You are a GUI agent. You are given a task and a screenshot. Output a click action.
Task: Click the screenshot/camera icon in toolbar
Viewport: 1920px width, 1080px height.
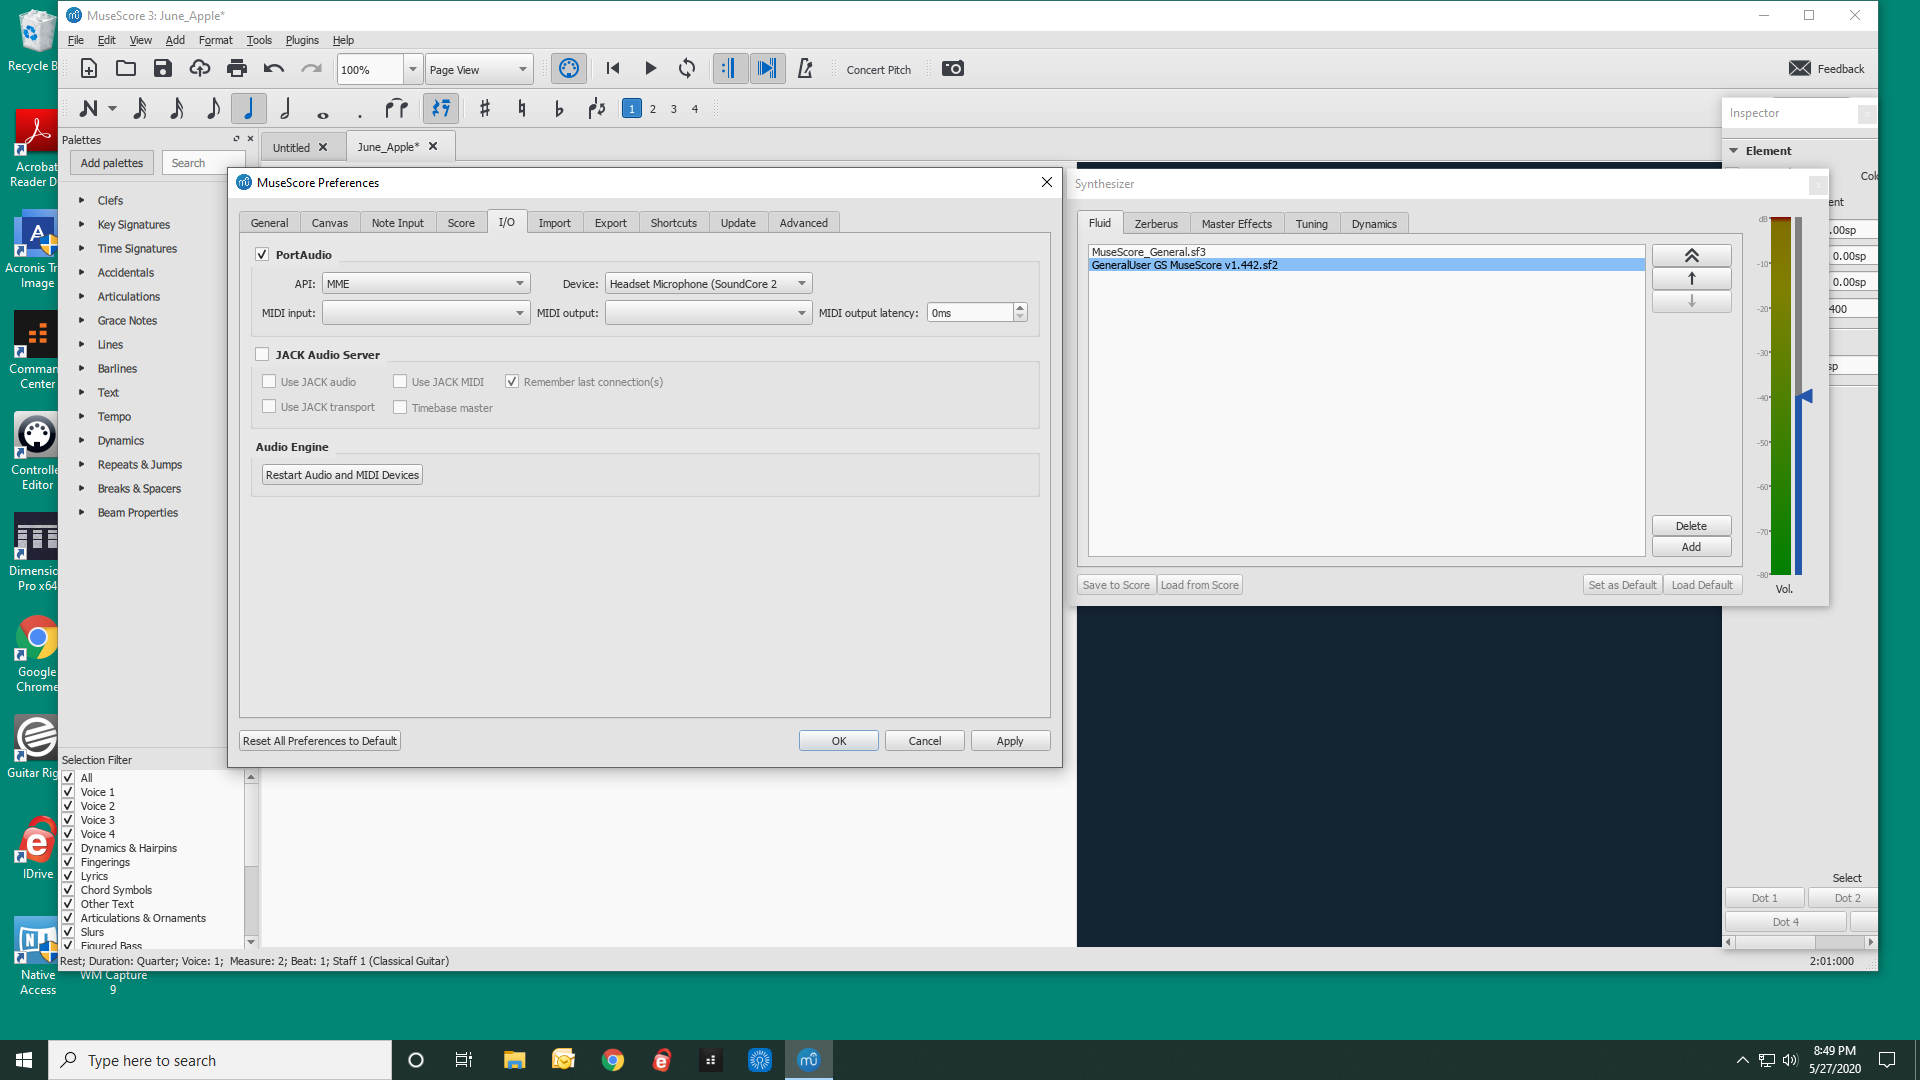pos(953,69)
